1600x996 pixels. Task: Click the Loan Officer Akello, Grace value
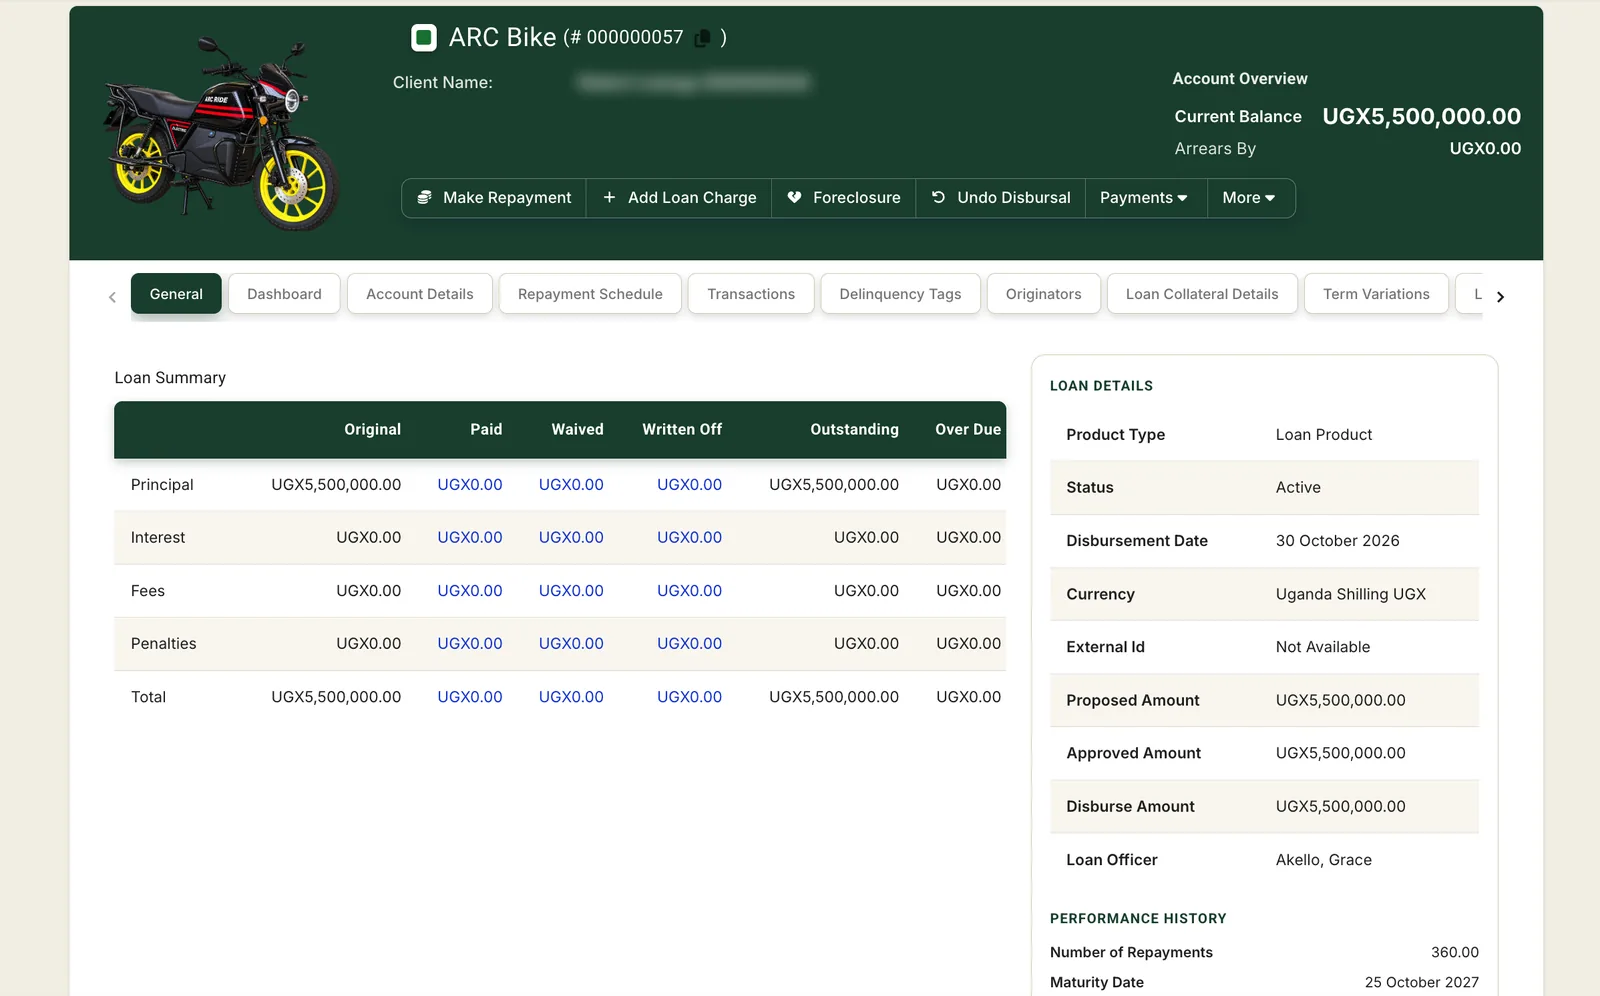pos(1323,860)
